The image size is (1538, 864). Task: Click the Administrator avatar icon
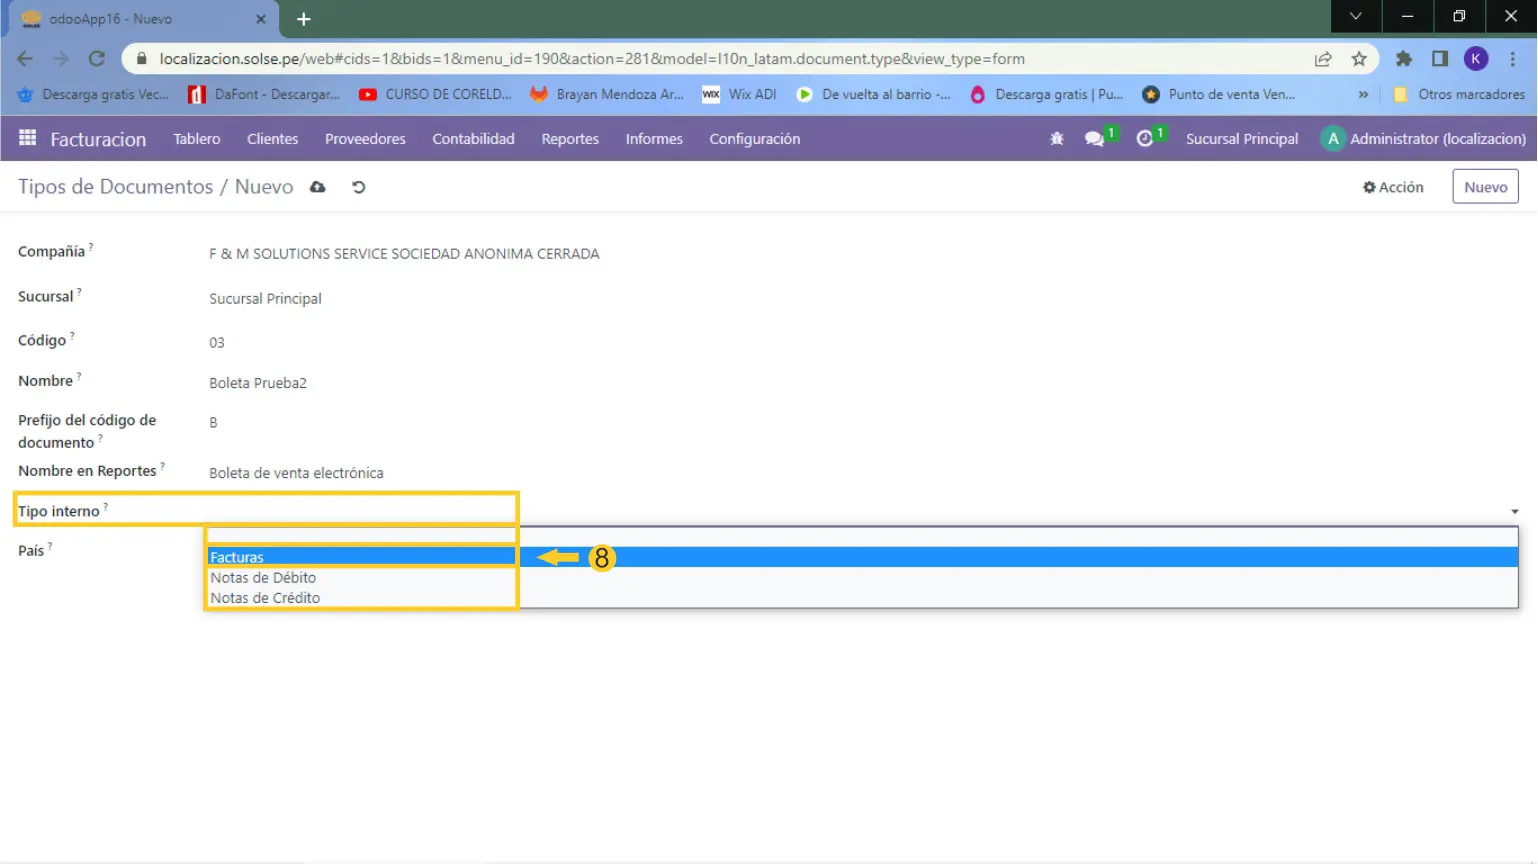click(x=1332, y=139)
